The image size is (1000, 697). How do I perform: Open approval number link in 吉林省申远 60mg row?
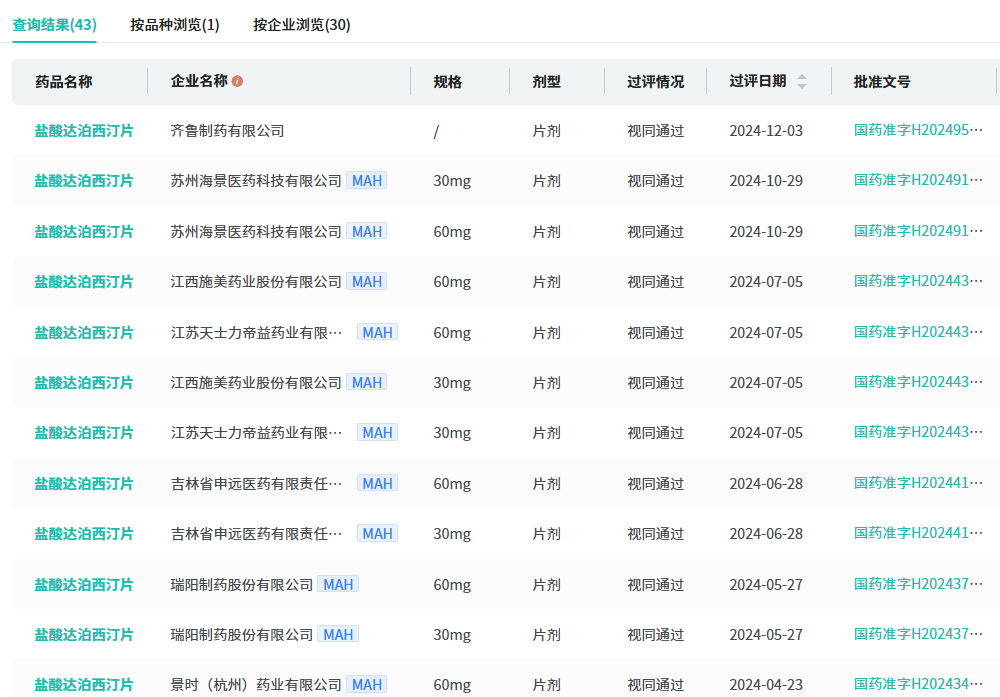click(x=918, y=483)
